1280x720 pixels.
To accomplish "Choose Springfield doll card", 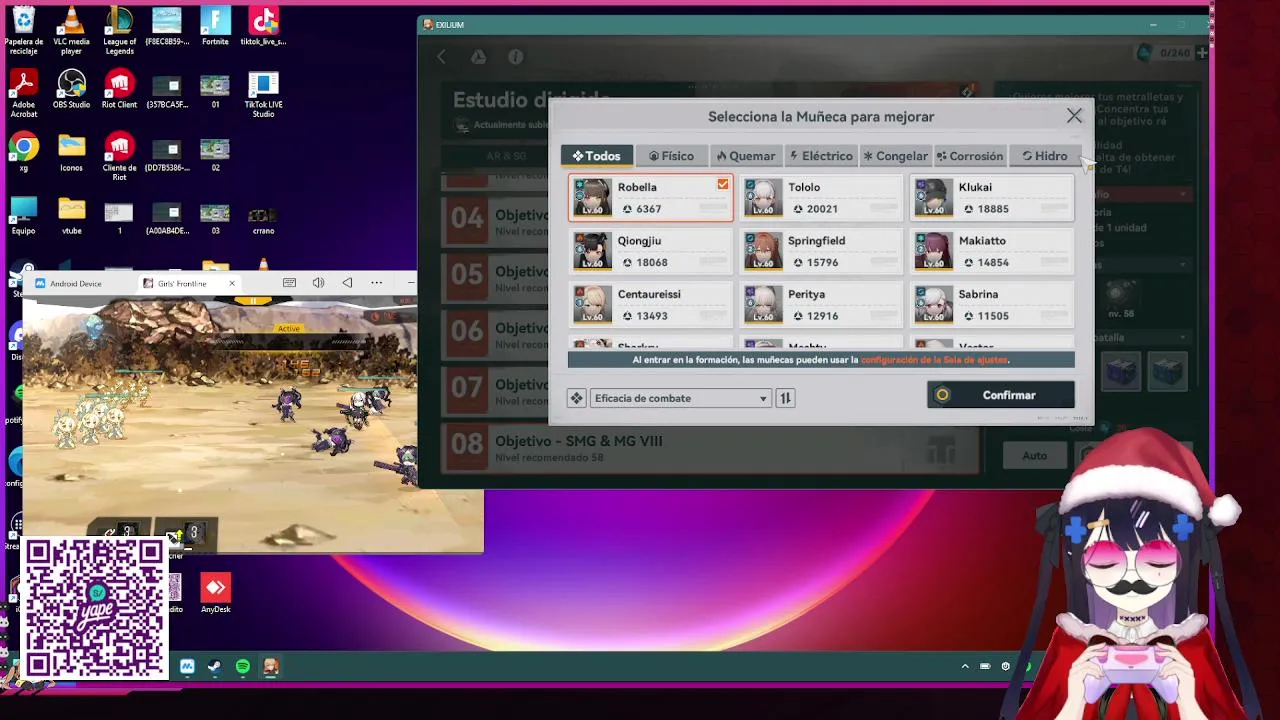I will [x=821, y=251].
